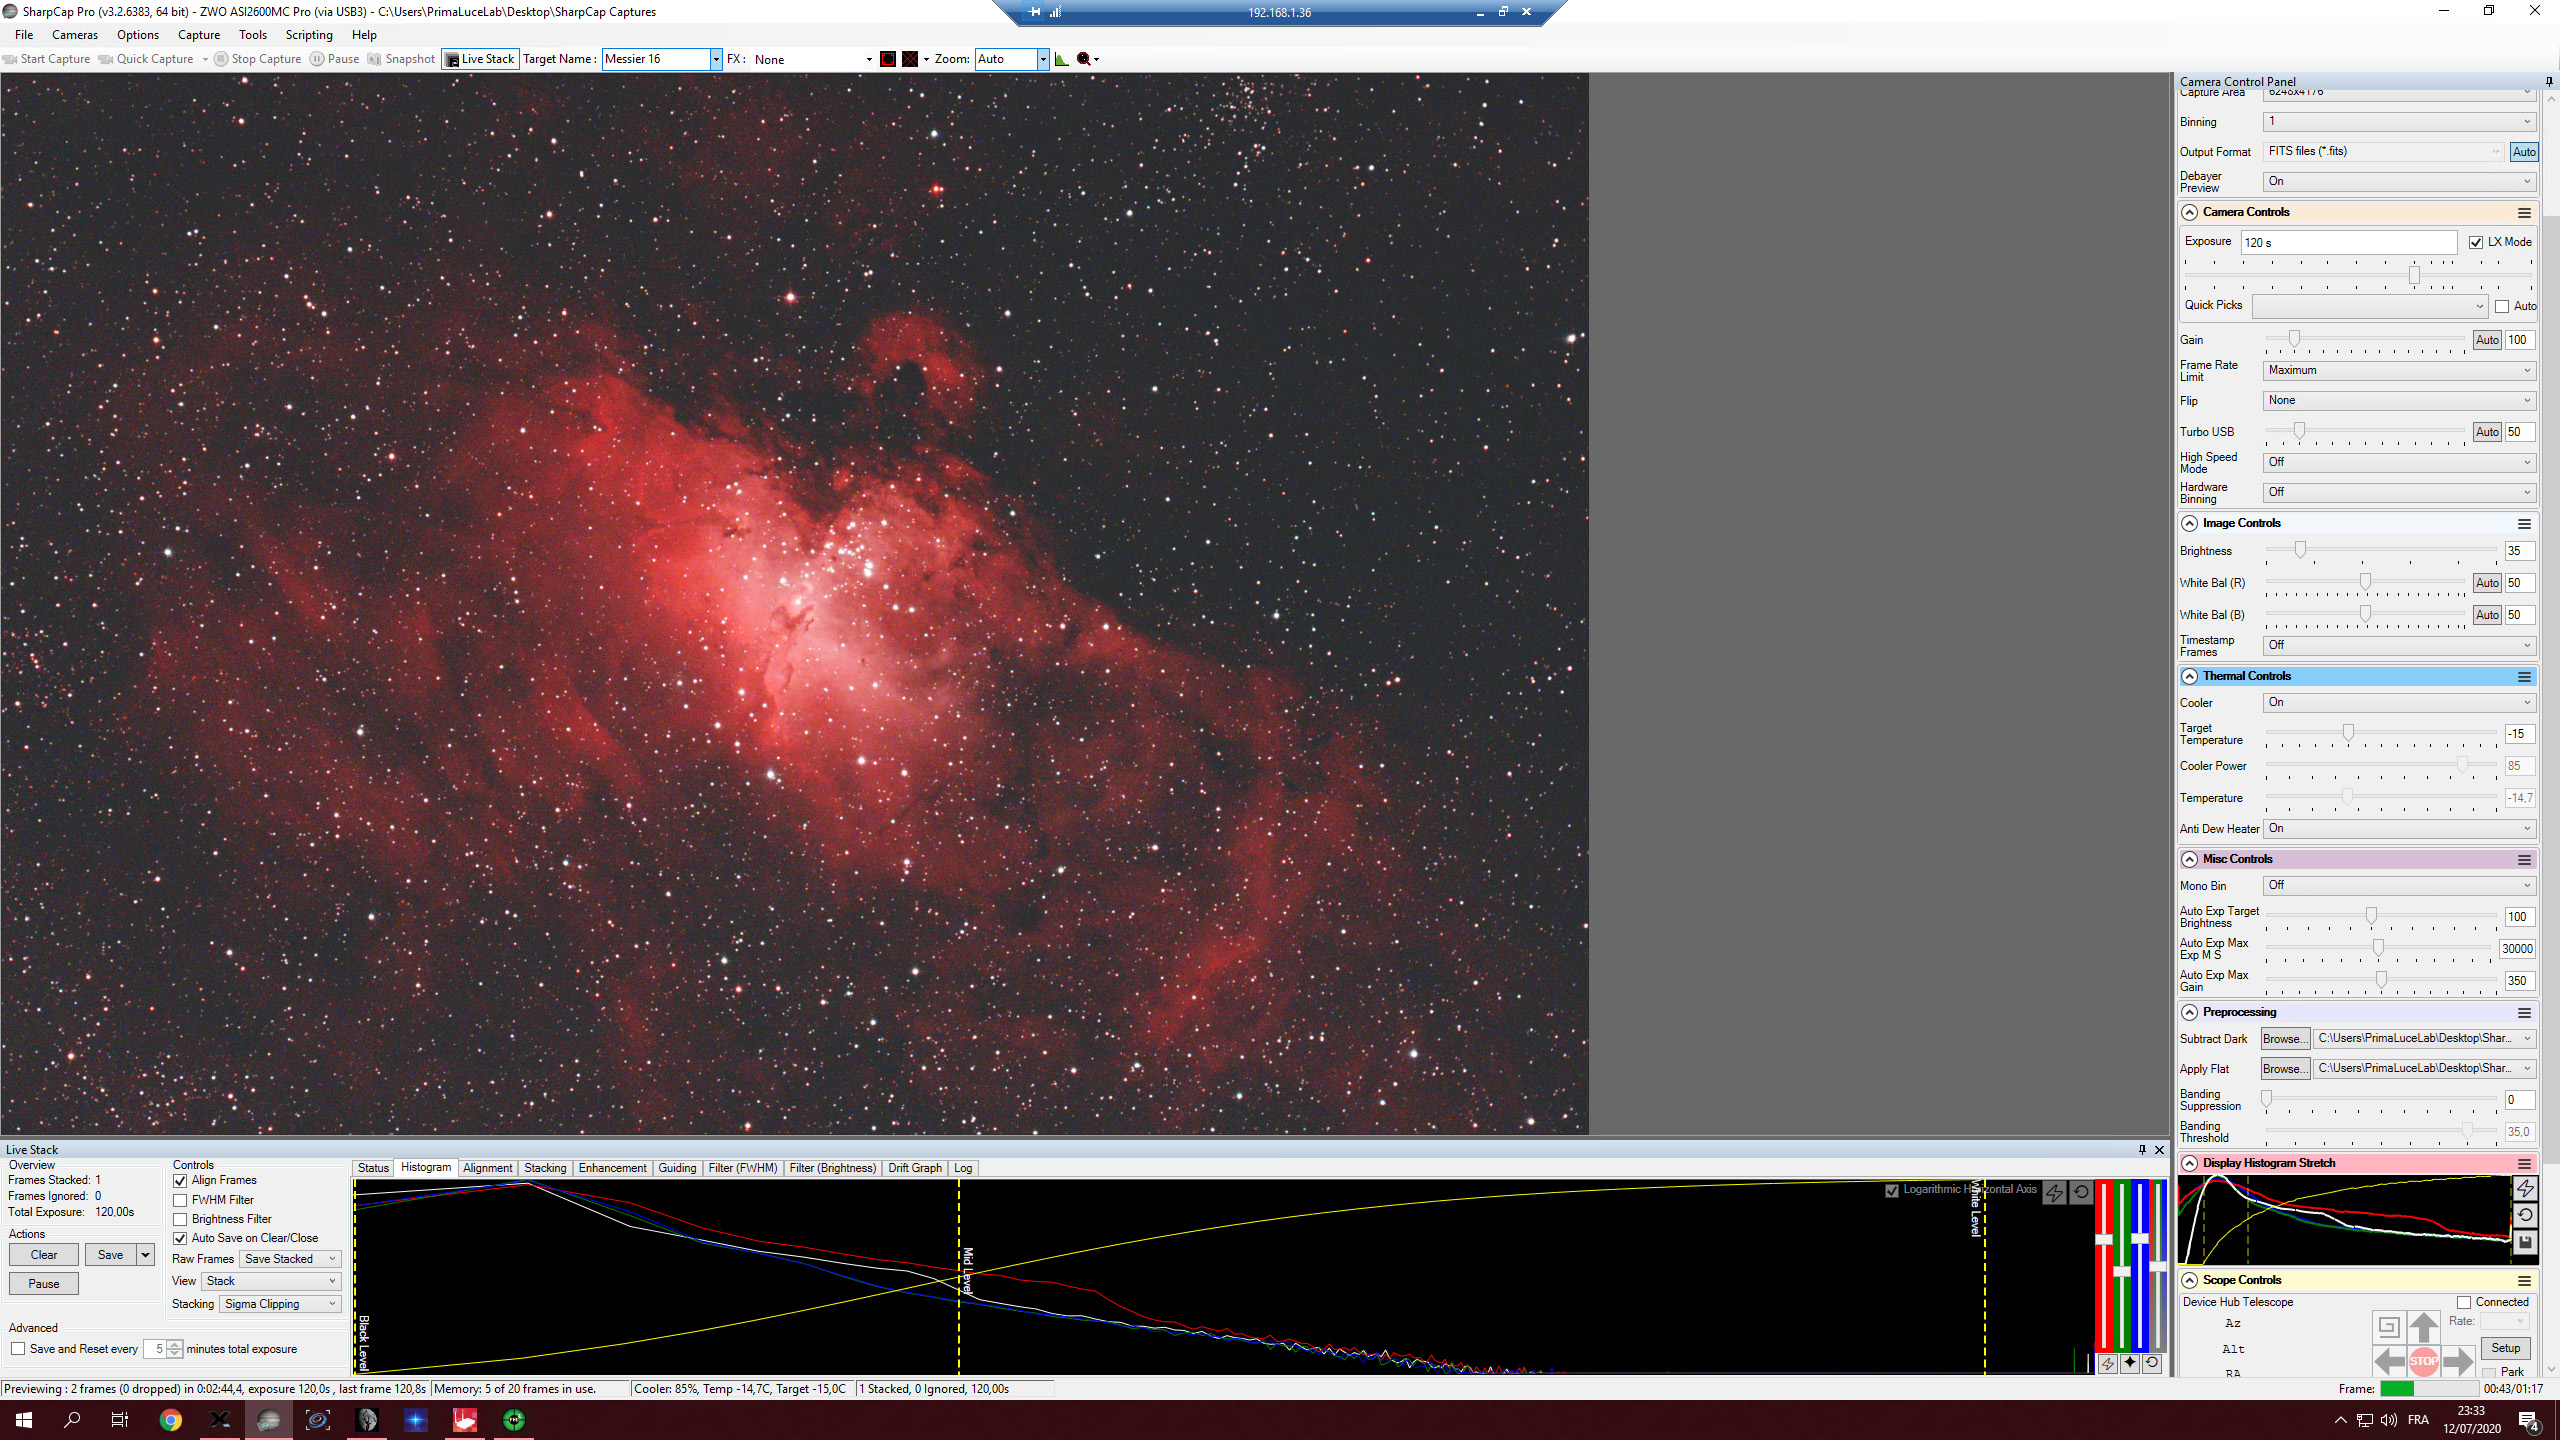
Task: Open the Scripting menu
Action: pos(309,35)
